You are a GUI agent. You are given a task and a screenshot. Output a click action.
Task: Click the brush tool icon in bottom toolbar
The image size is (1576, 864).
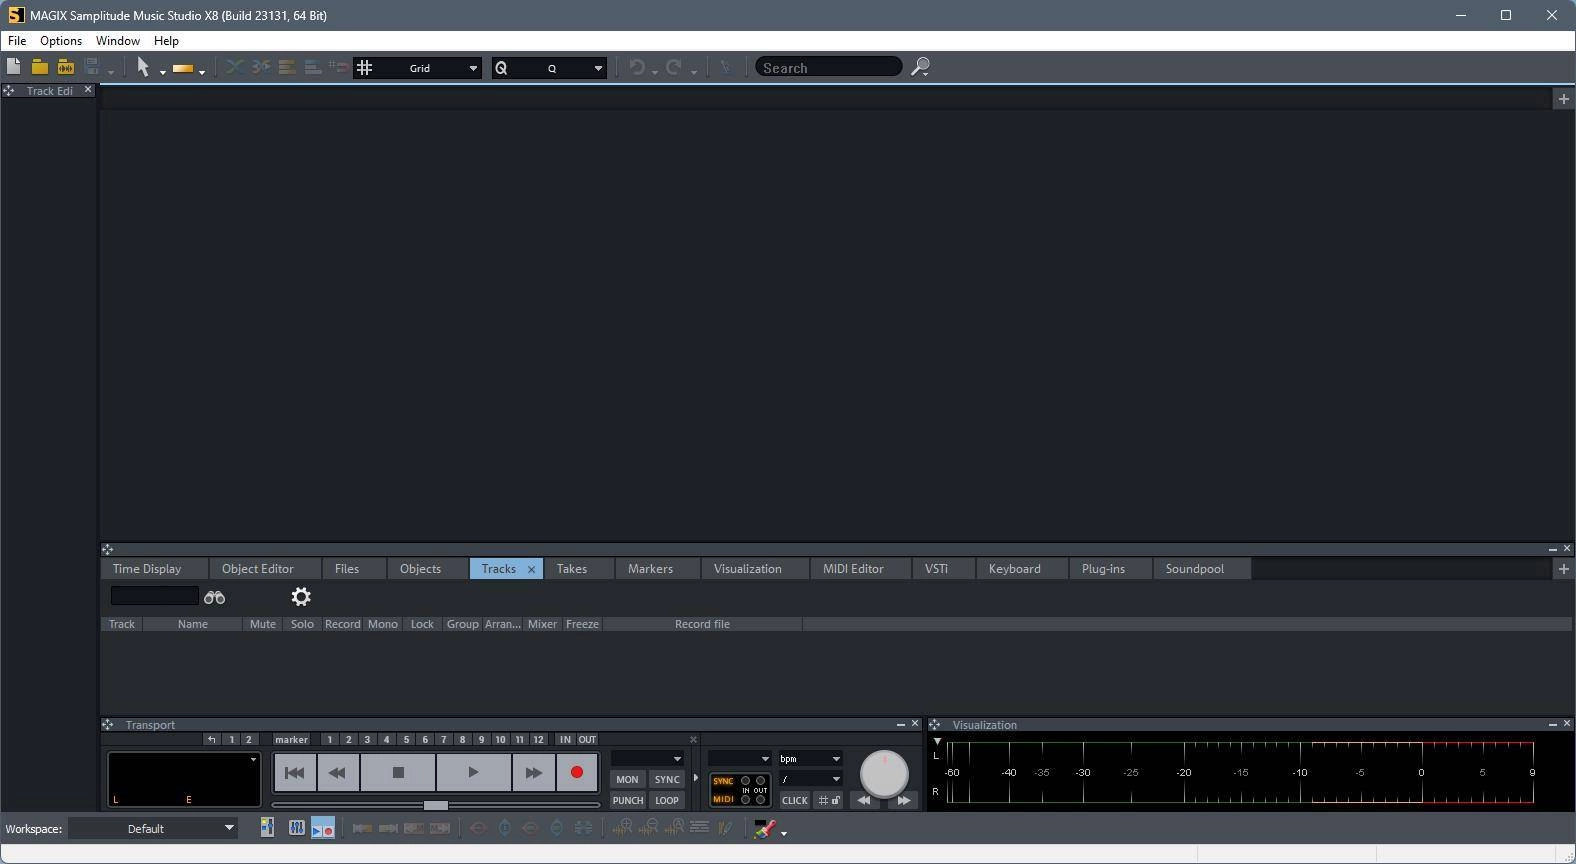764,828
